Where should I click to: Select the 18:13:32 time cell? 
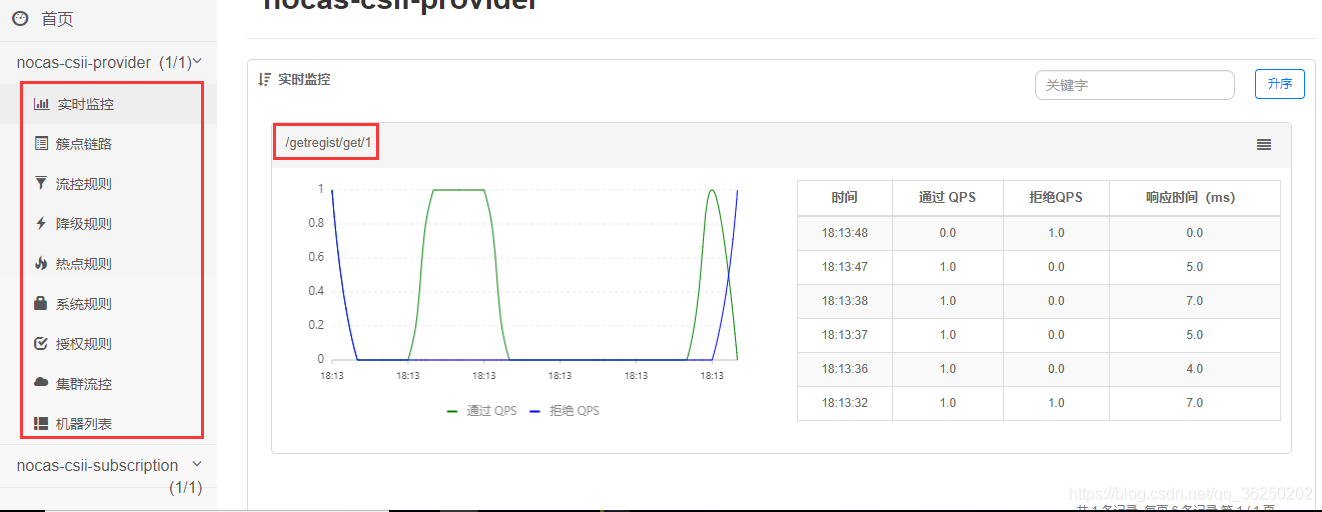(x=845, y=403)
